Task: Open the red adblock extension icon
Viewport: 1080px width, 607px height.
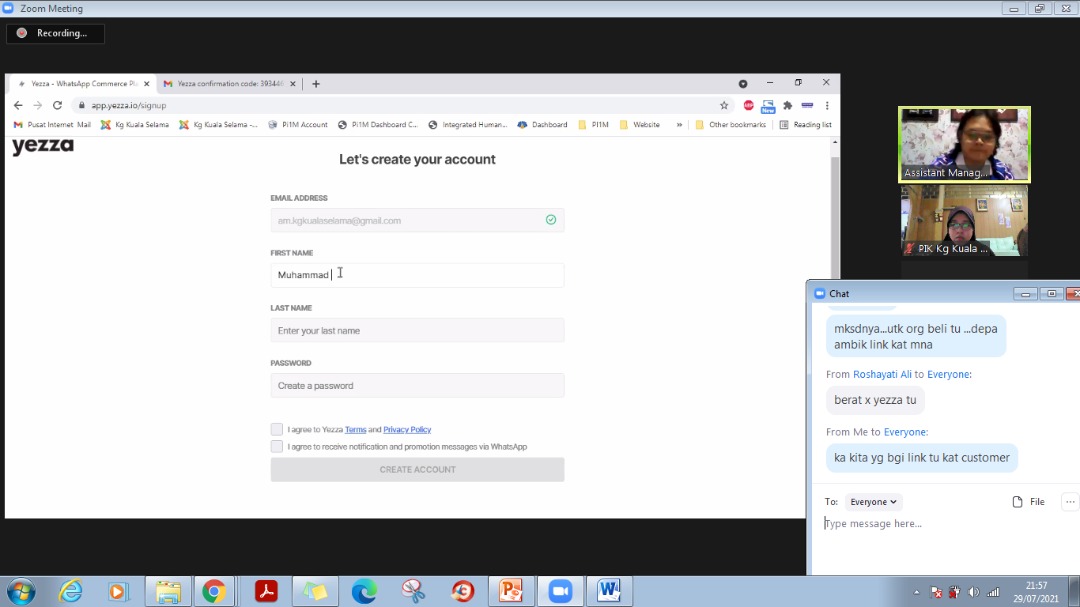Action: point(749,105)
